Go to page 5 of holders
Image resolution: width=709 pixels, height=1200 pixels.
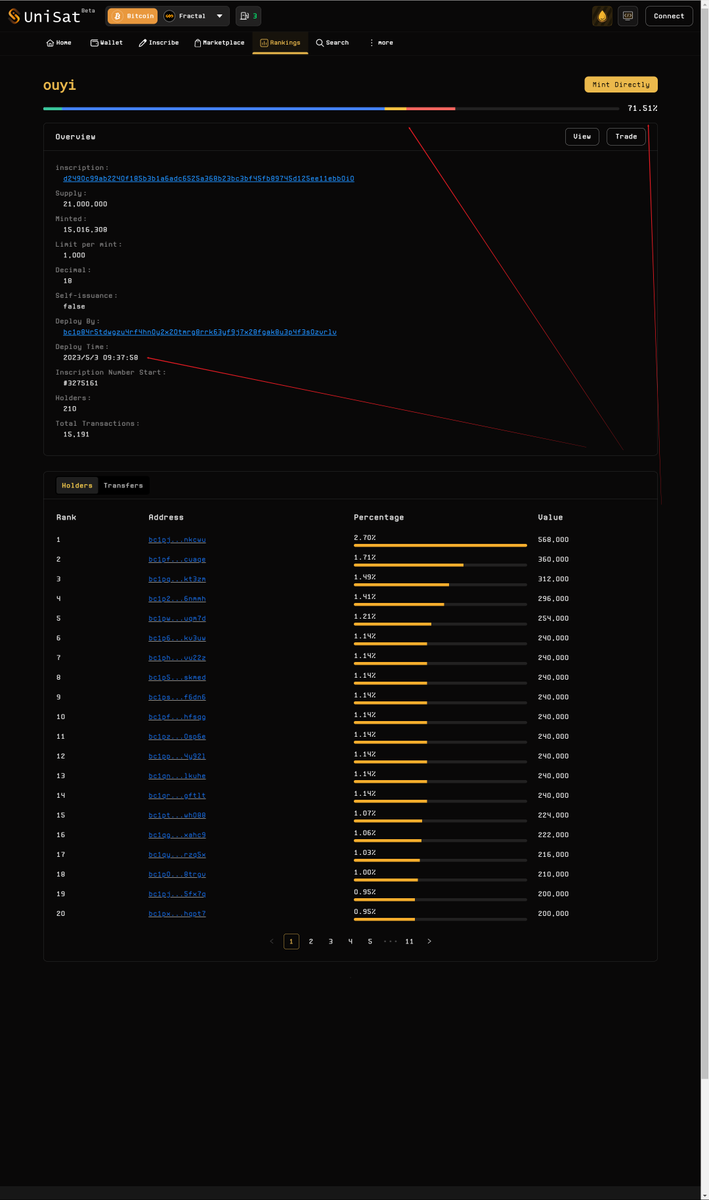click(x=370, y=941)
